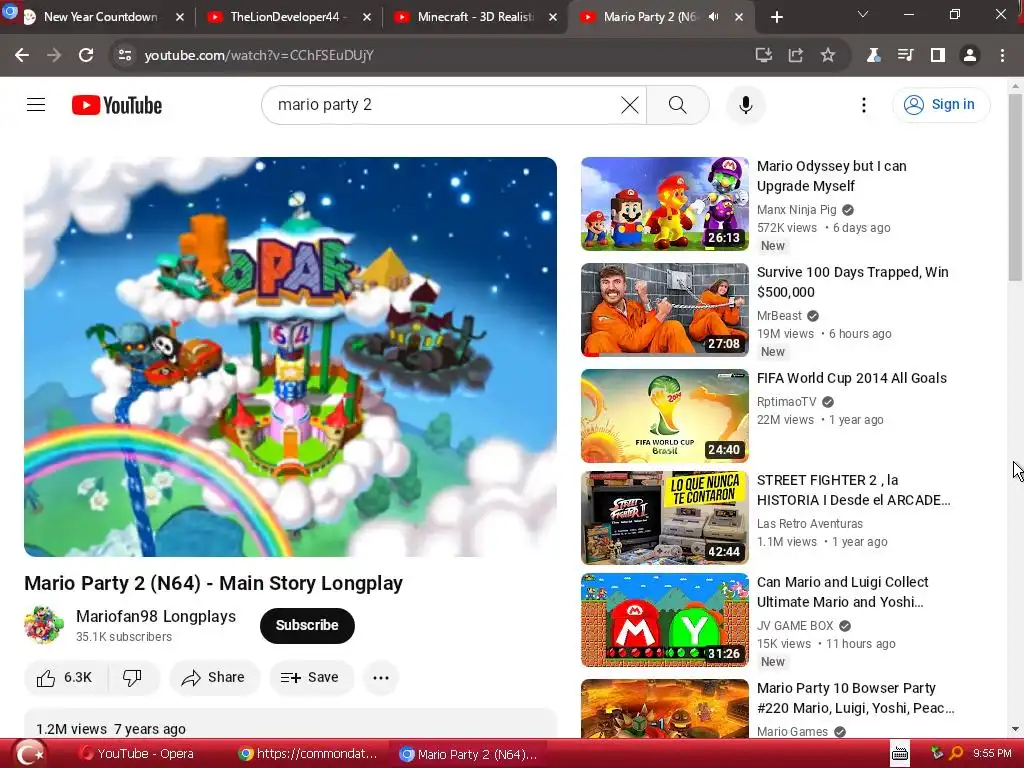
Task: Open Can Mario and Luigi Collect video title
Action: [x=842, y=592]
